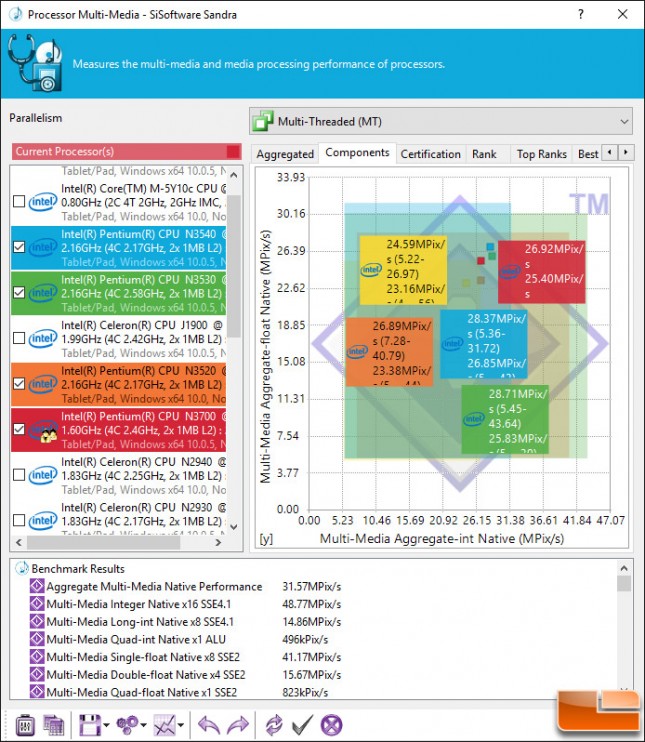Click the save floppy disk icon
Viewport: 645px width, 742px height.
pos(89,725)
